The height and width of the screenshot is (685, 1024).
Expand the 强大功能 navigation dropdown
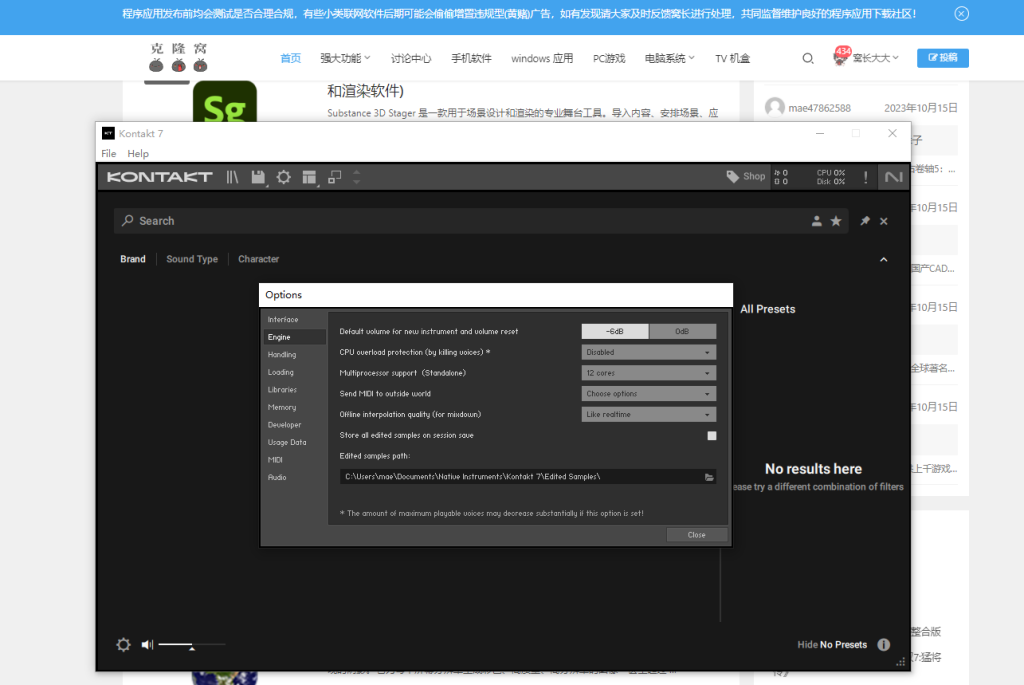[x=345, y=58]
